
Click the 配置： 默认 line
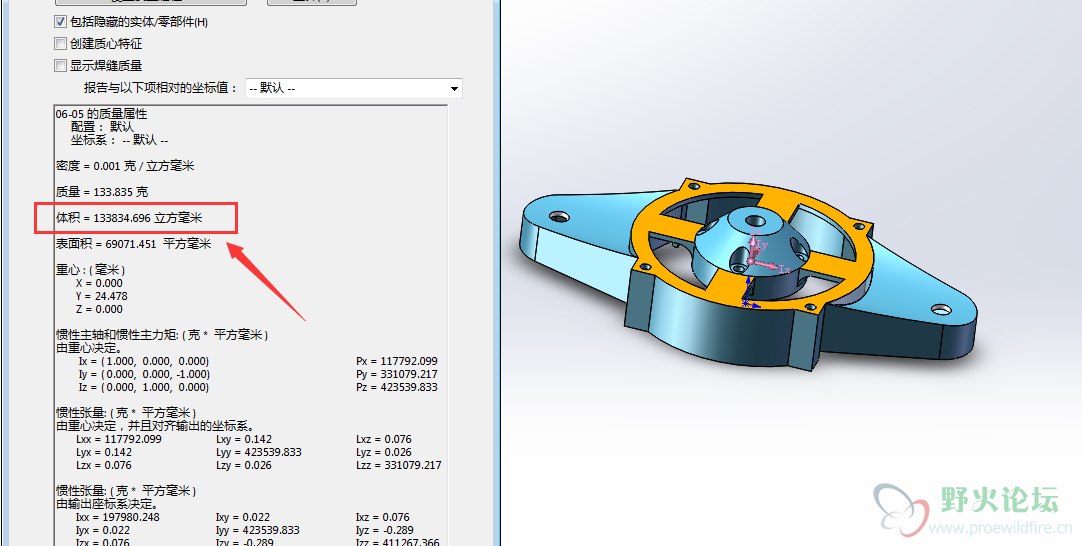102,127
